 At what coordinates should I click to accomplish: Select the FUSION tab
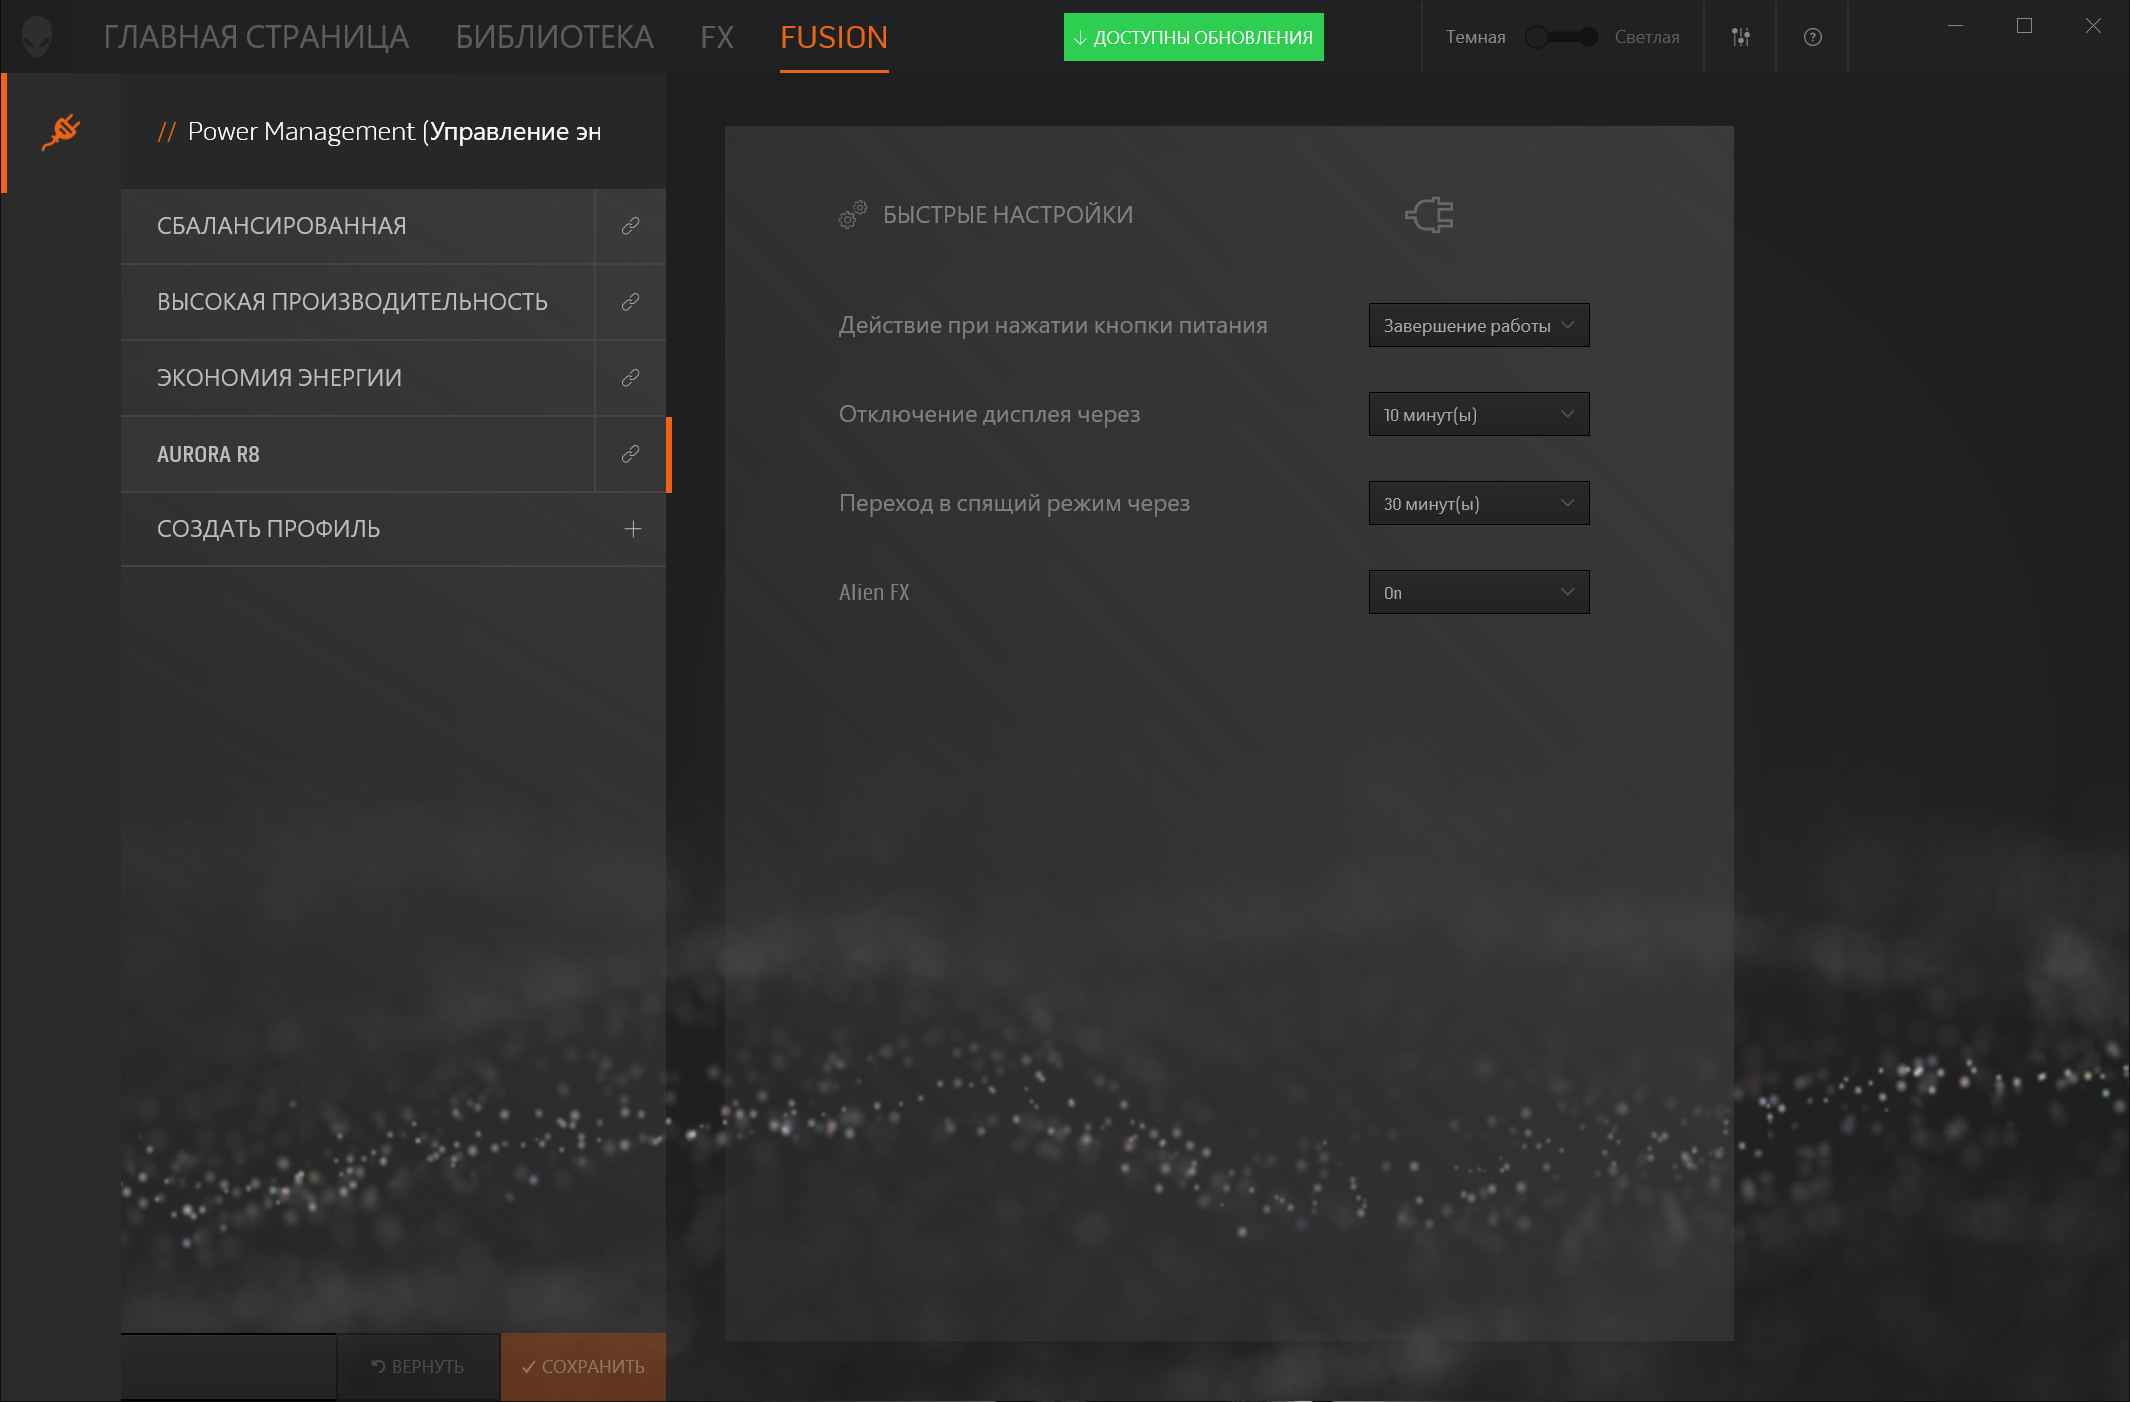pos(834,37)
